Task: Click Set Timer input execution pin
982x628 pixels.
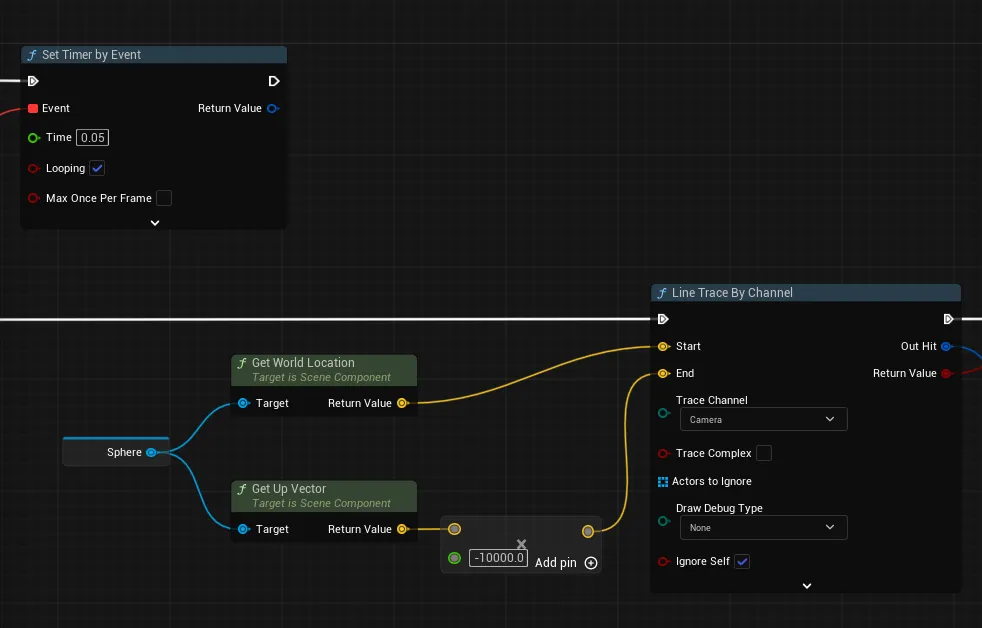Action: pyautogui.click(x=33, y=81)
